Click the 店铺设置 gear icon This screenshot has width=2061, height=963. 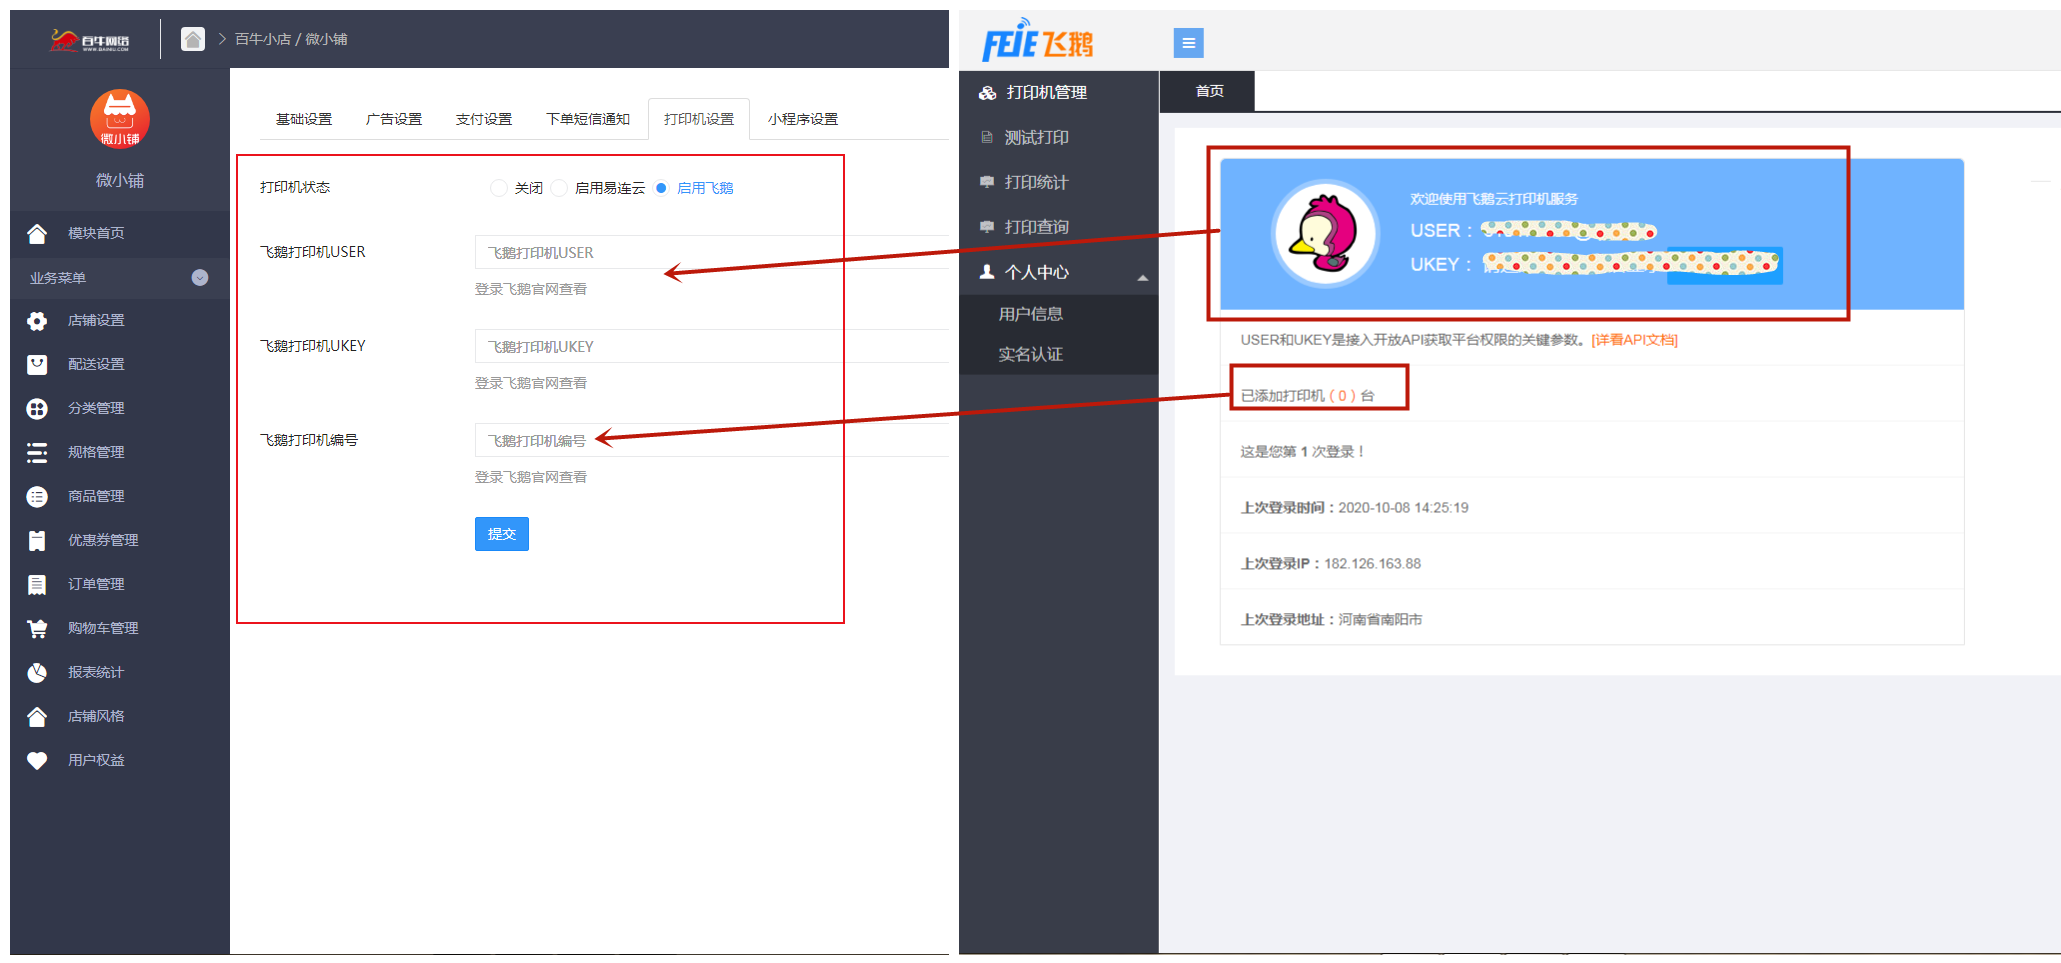37,321
